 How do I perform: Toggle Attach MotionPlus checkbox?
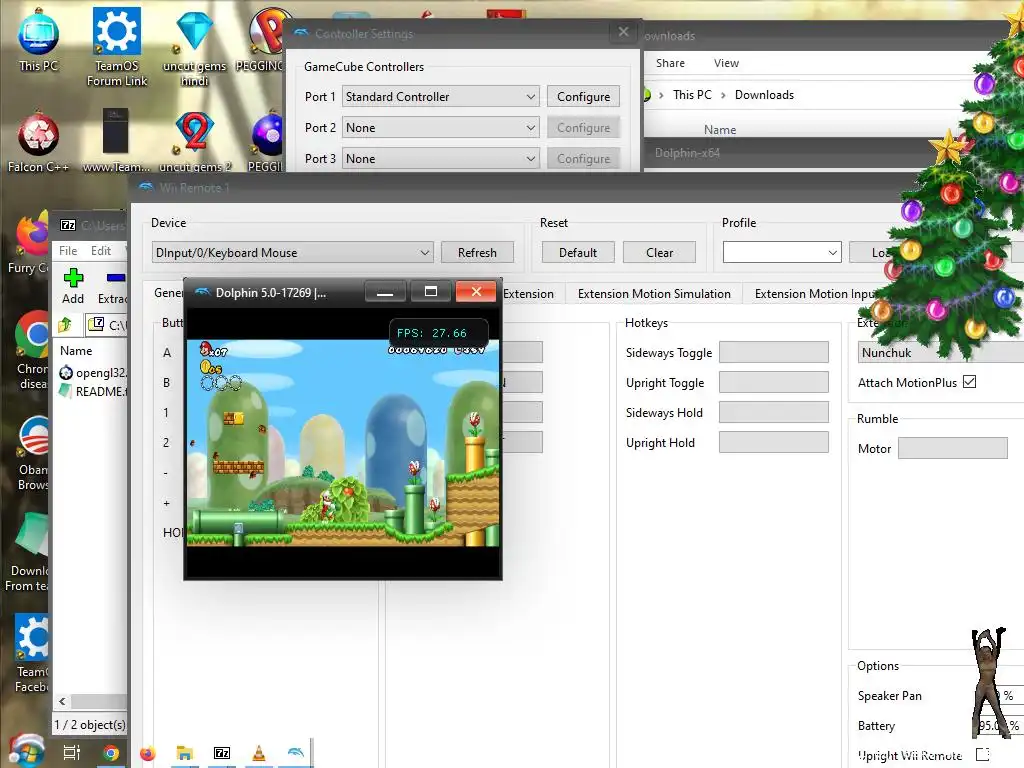(x=970, y=382)
